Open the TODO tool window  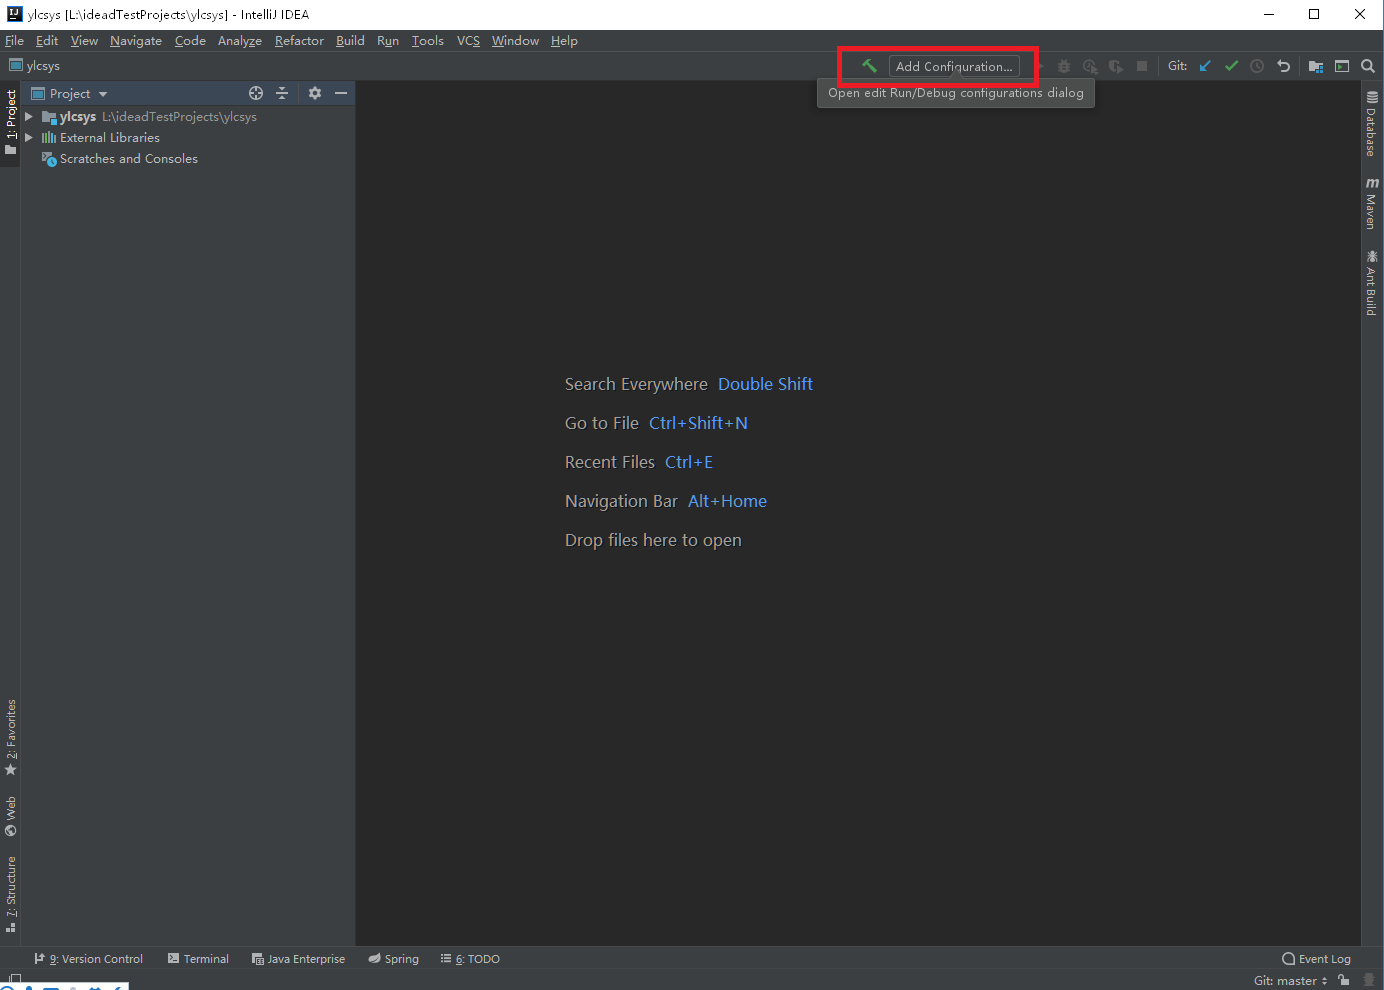click(x=470, y=959)
